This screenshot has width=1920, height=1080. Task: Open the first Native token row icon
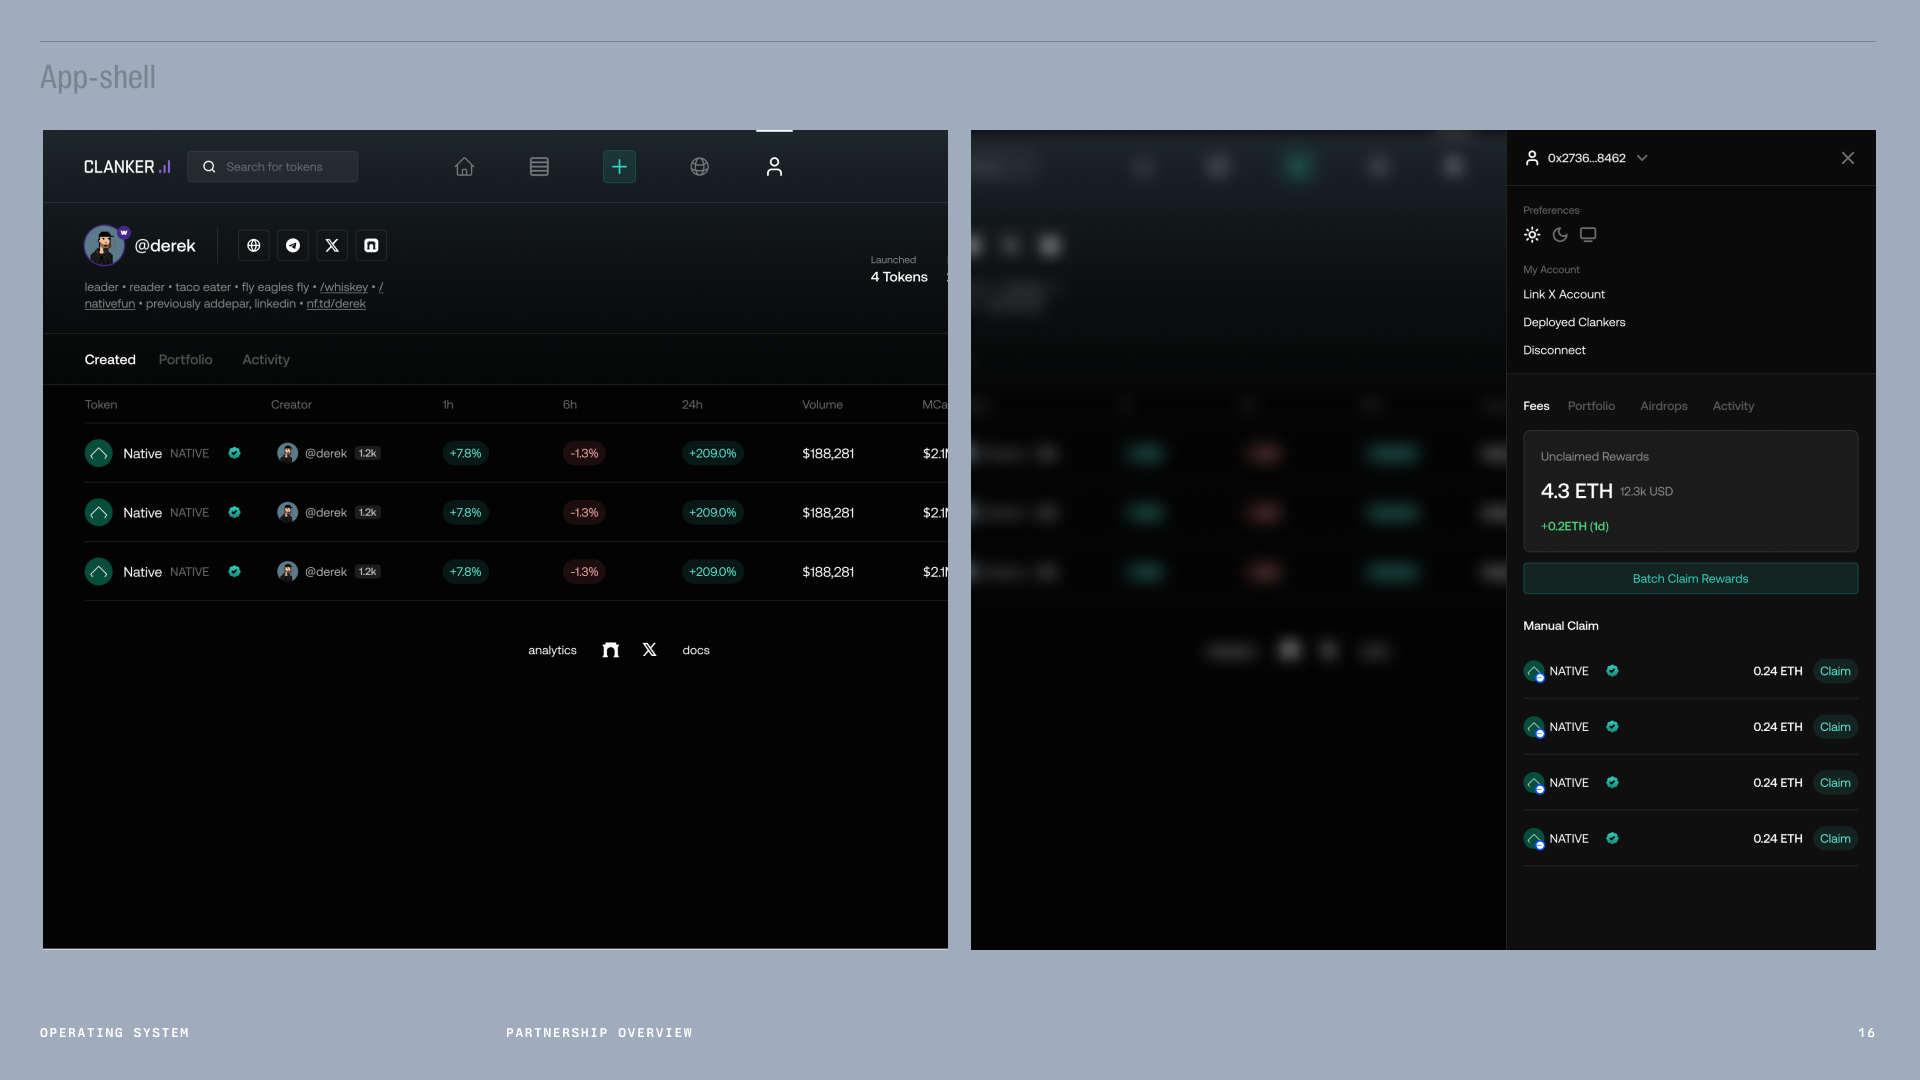(99, 454)
